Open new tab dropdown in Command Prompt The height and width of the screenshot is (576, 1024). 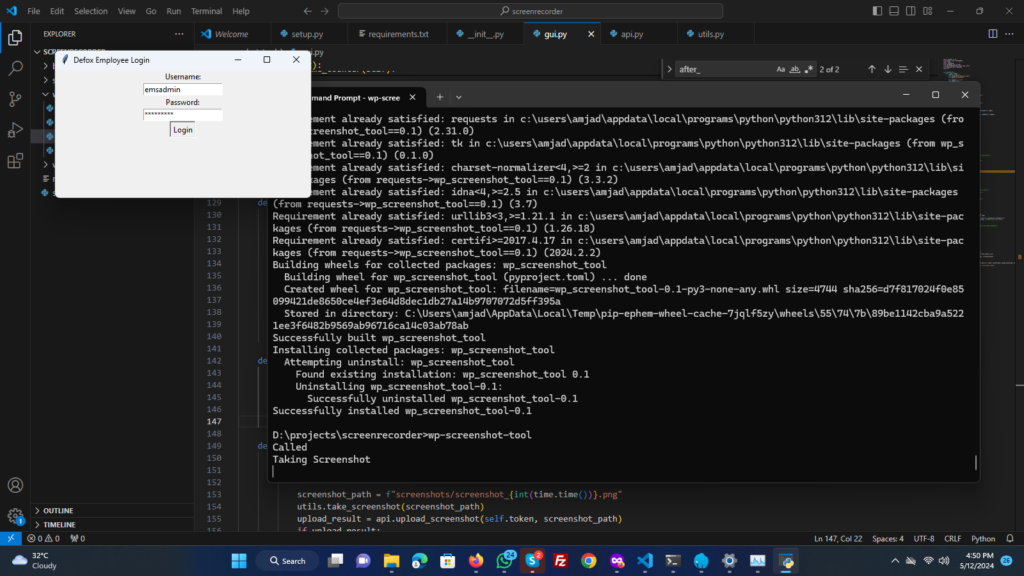458,97
